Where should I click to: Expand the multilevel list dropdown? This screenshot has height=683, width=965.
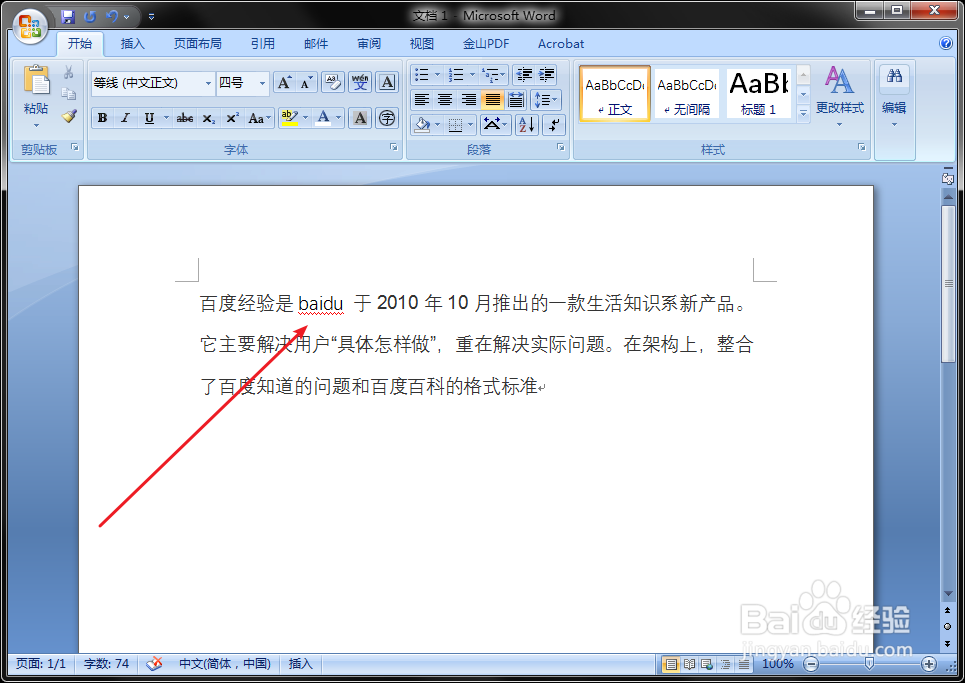[503, 75]
